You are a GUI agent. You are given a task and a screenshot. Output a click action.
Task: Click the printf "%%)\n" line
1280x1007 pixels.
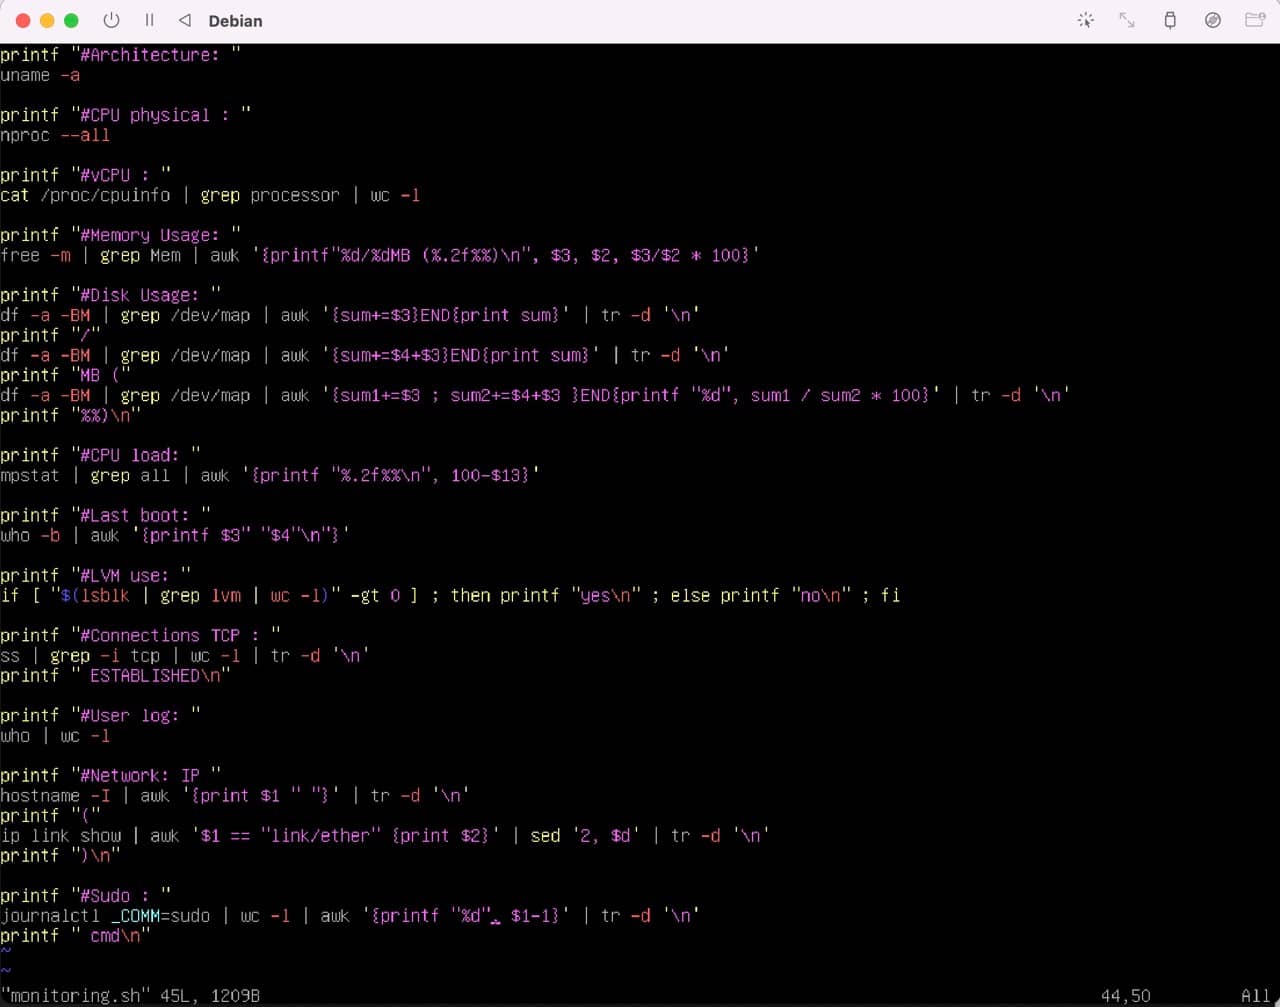[x=70, y=415]
